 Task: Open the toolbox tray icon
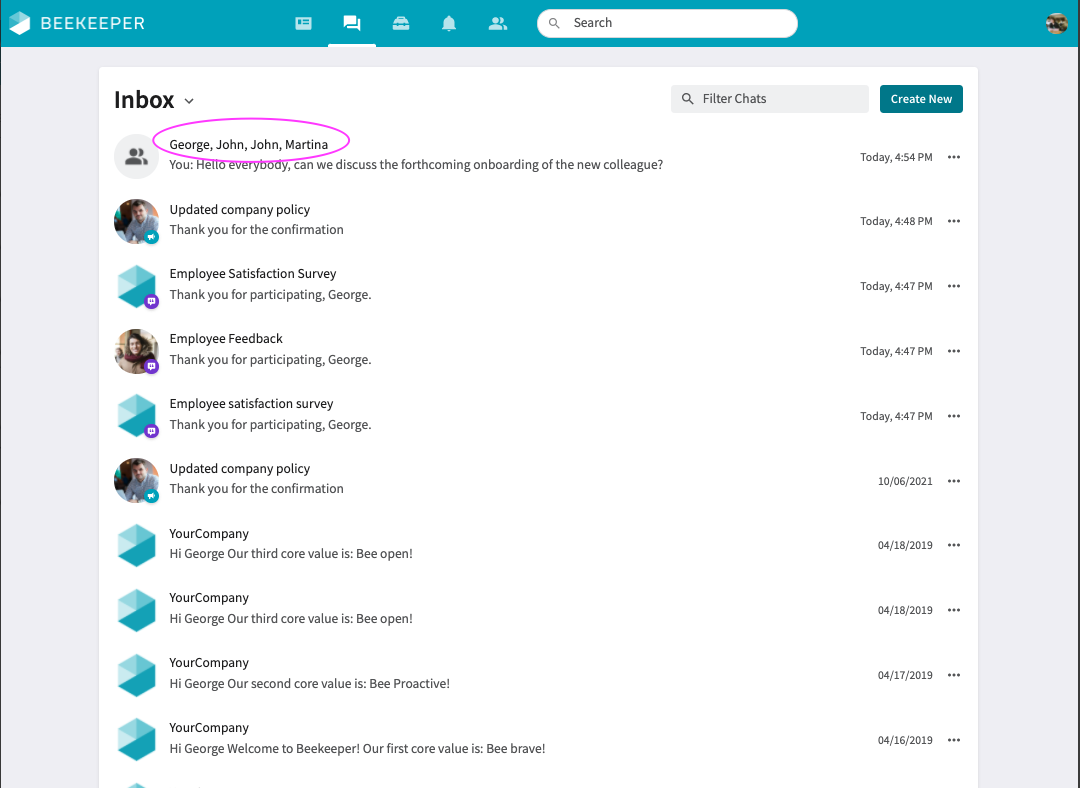click(x=401, y=23)
